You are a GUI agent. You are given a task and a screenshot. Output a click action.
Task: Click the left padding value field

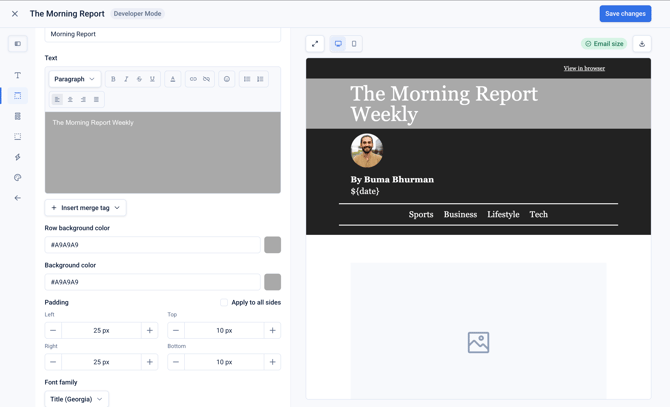101,330
